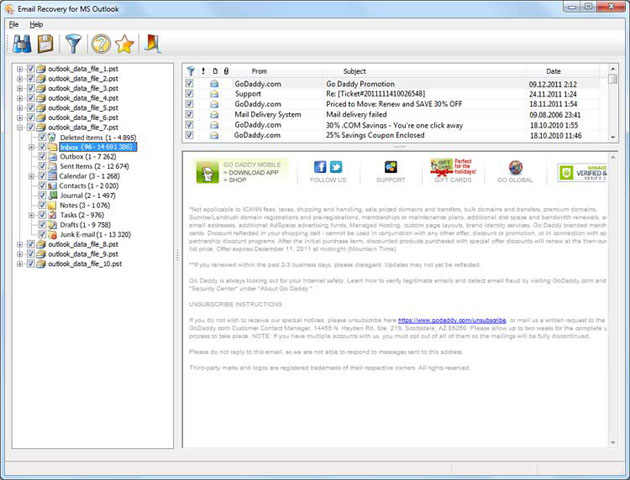Click Facebook icon in email preview
Viewport: 630px width, 480px height.
(x=320, y=167)
